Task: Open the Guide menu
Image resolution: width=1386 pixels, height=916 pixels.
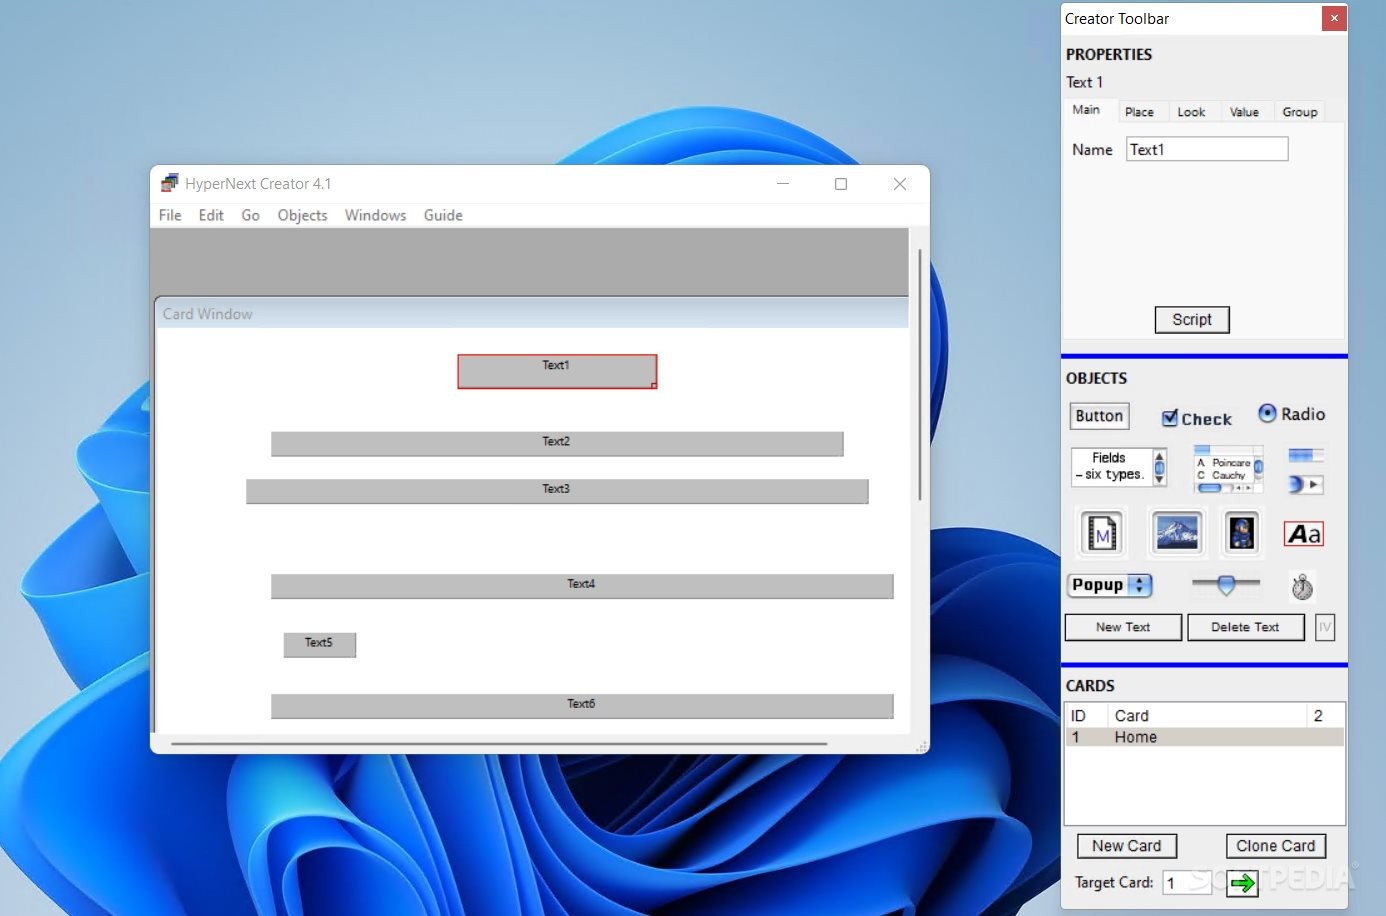Action: (x=443, y=215)
